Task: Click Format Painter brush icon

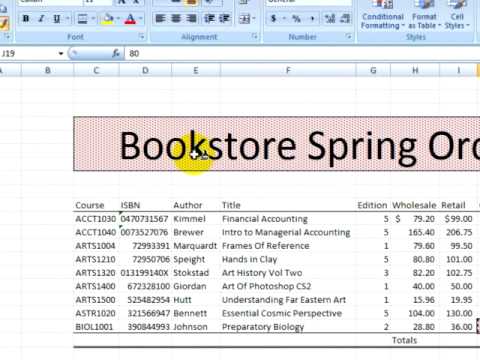Action: [x=4, y=24]
